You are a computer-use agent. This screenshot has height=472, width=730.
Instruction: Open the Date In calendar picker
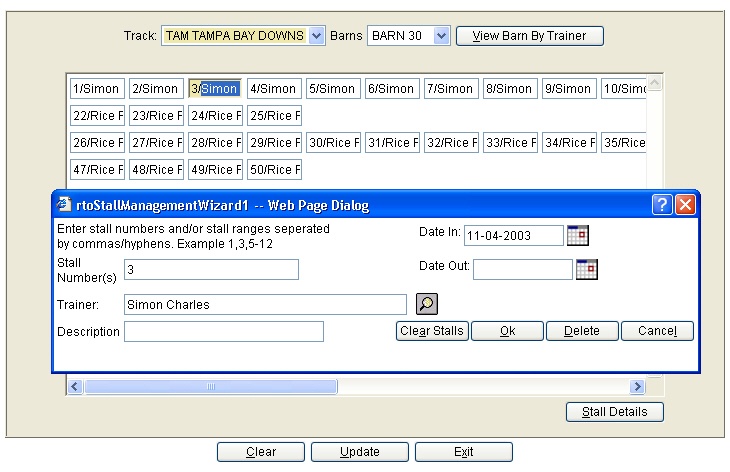[578, 236]
